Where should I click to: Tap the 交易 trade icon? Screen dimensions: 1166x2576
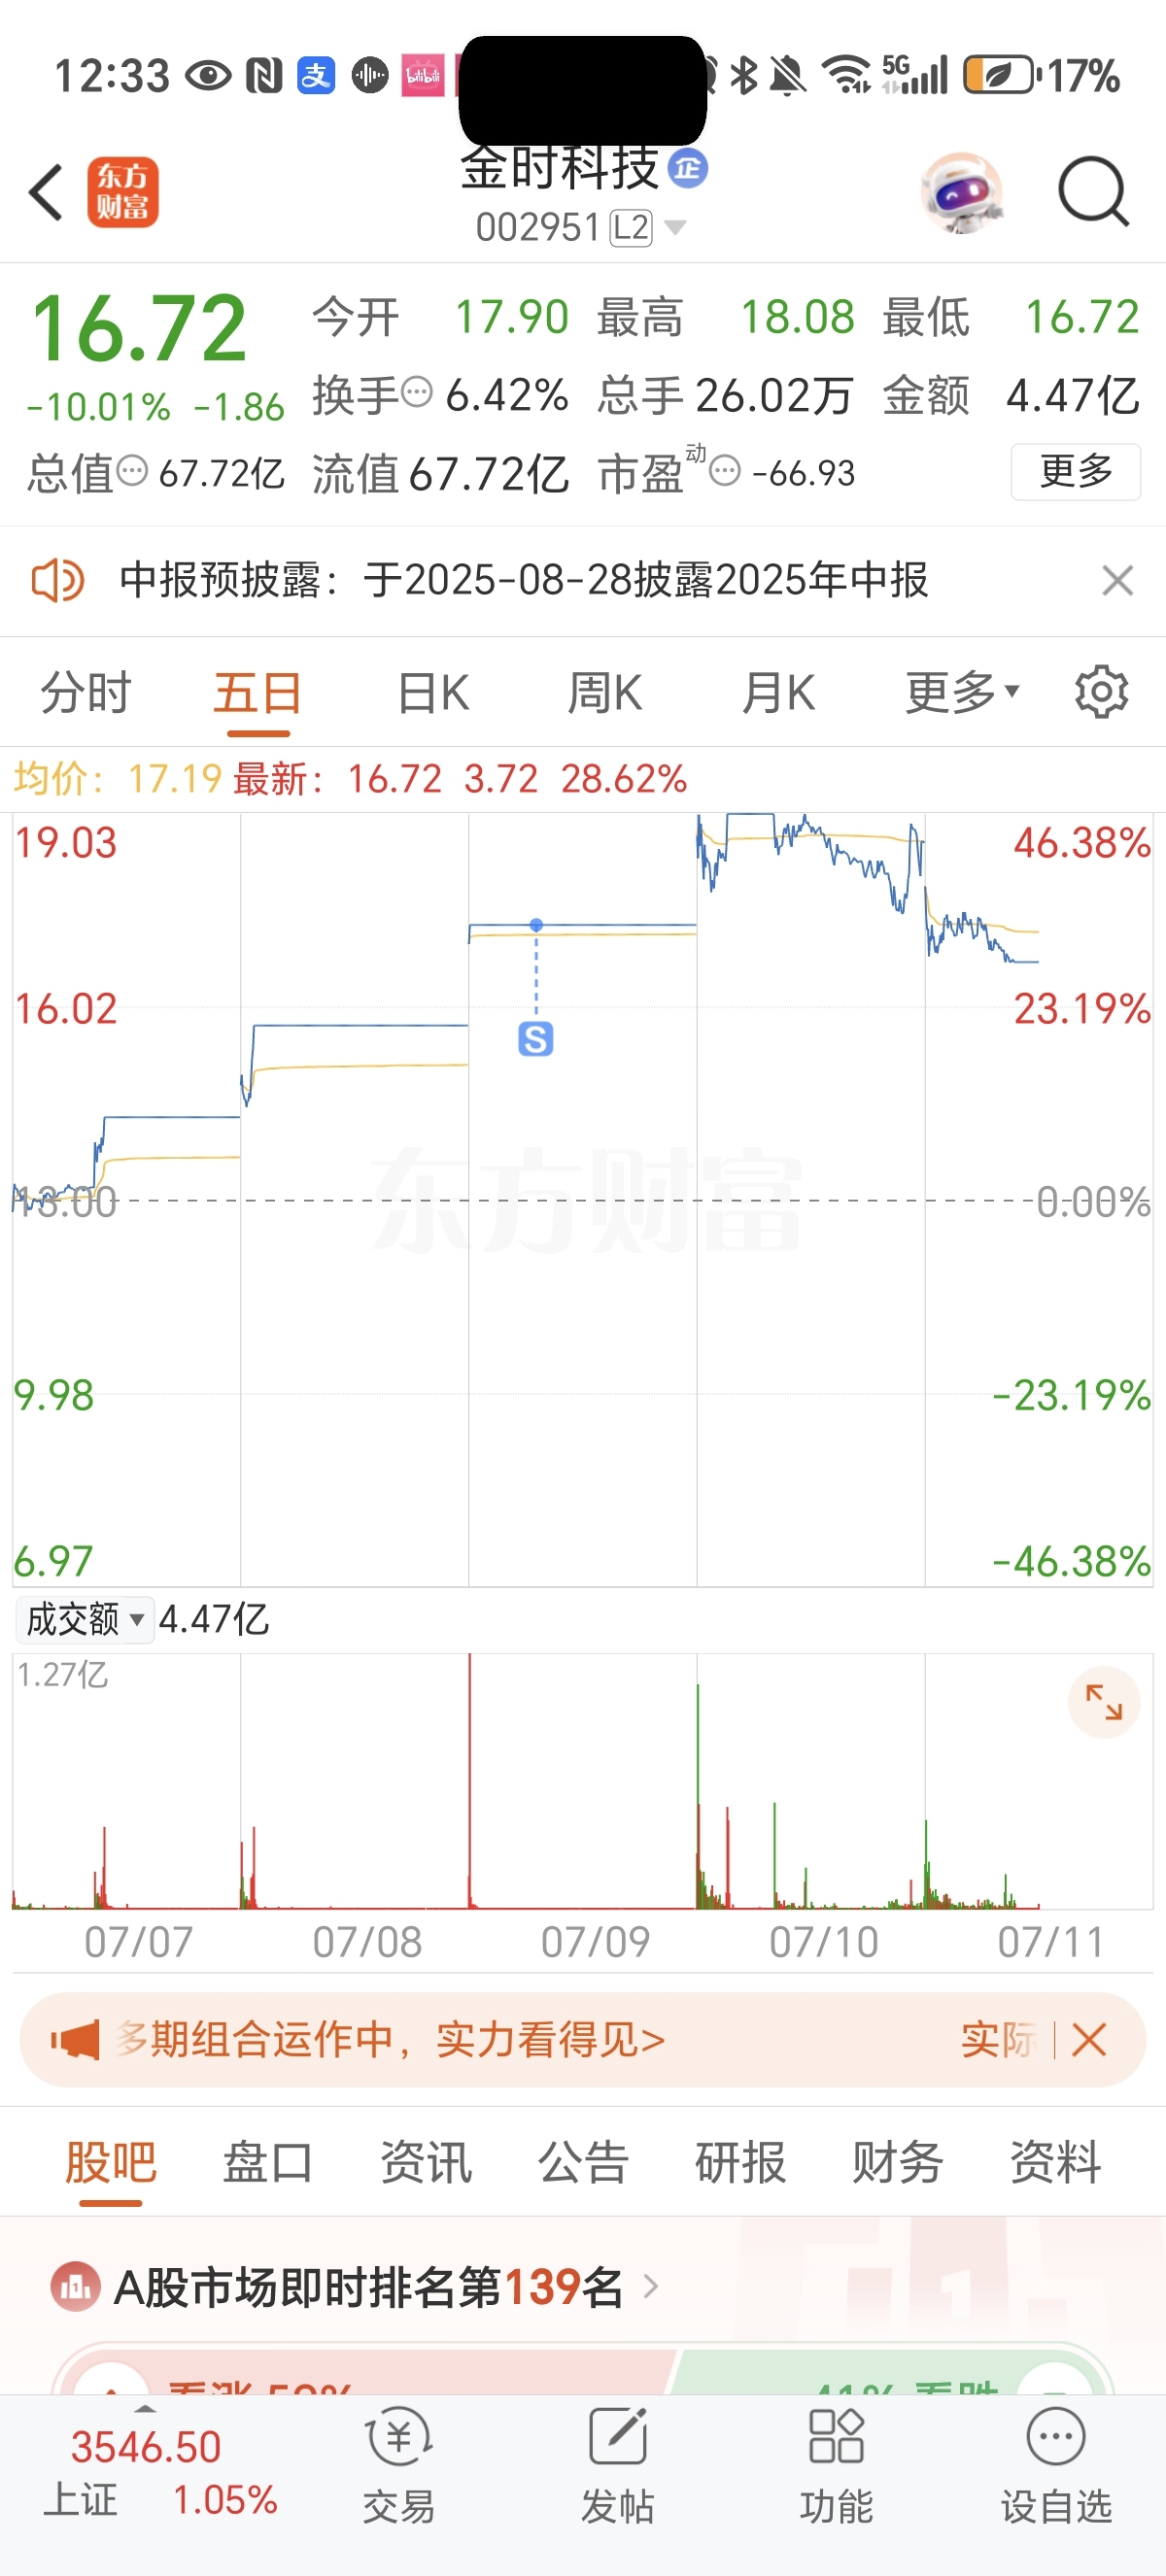(x=399, y=2466)
